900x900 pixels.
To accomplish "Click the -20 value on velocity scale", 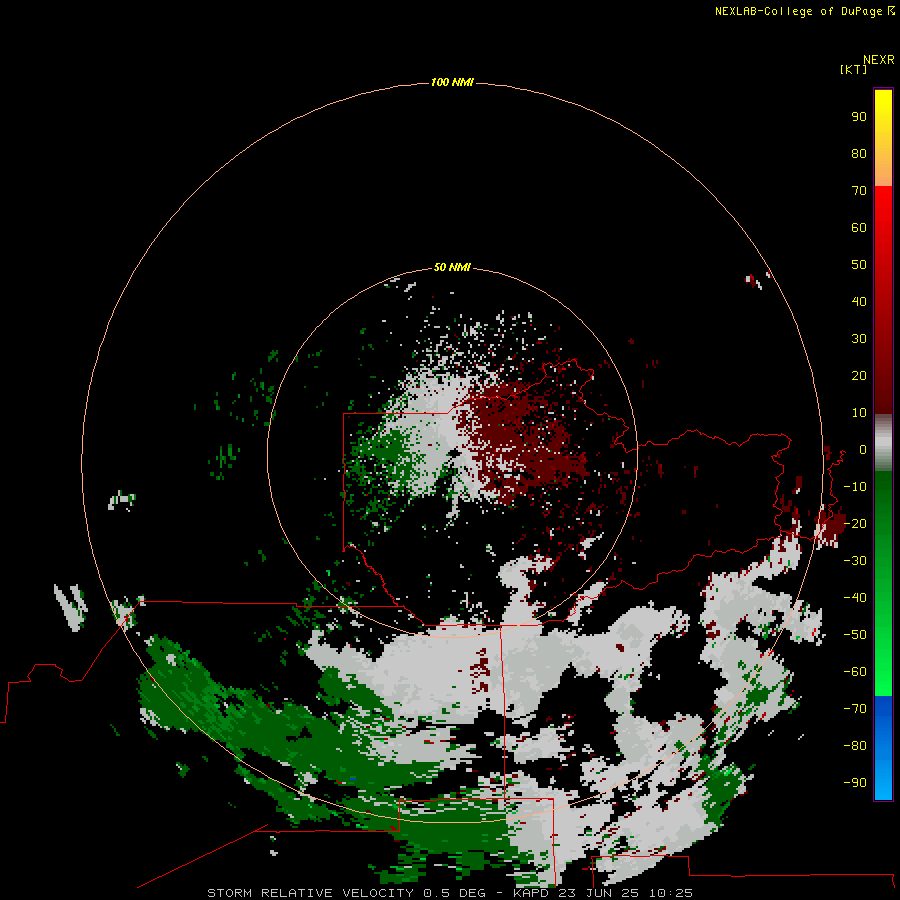I will coord(855,524).
